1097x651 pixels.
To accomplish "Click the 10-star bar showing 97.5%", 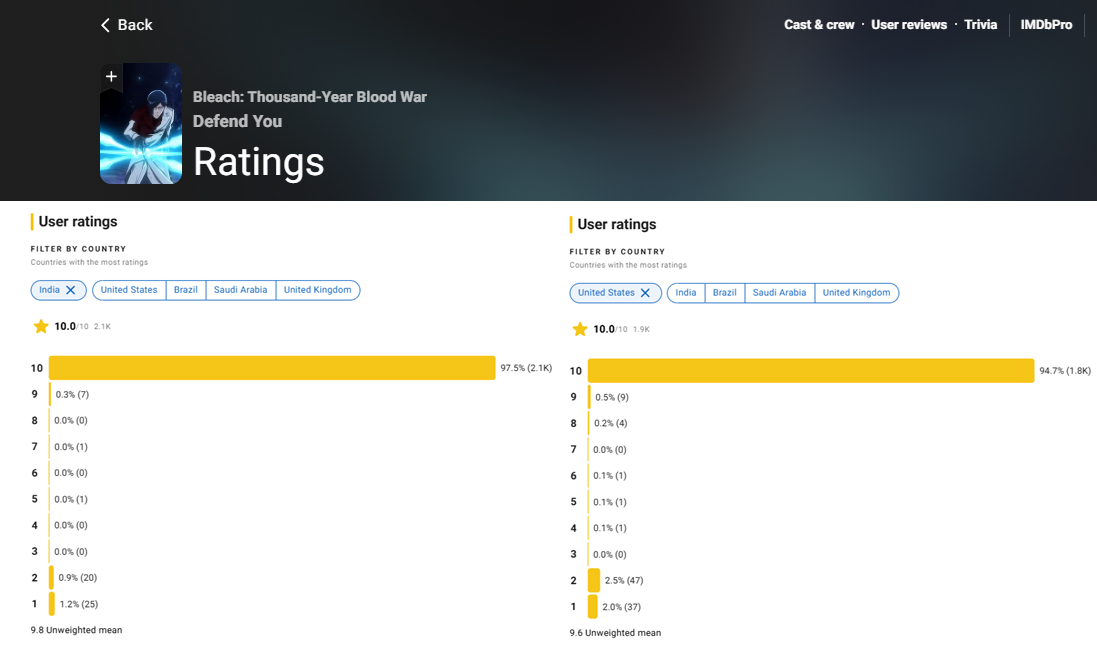I will coord(272,369).
